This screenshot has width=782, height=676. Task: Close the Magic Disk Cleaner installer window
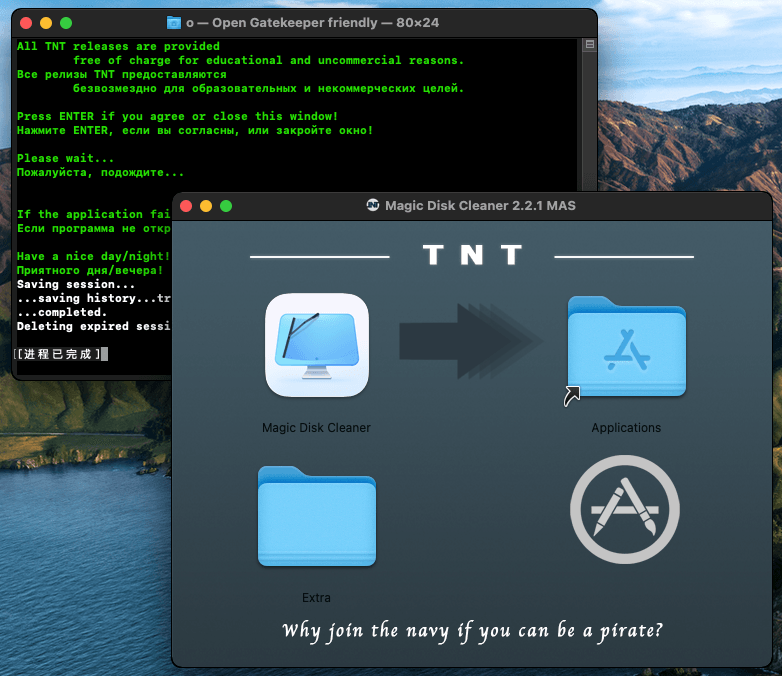(186, 206)
